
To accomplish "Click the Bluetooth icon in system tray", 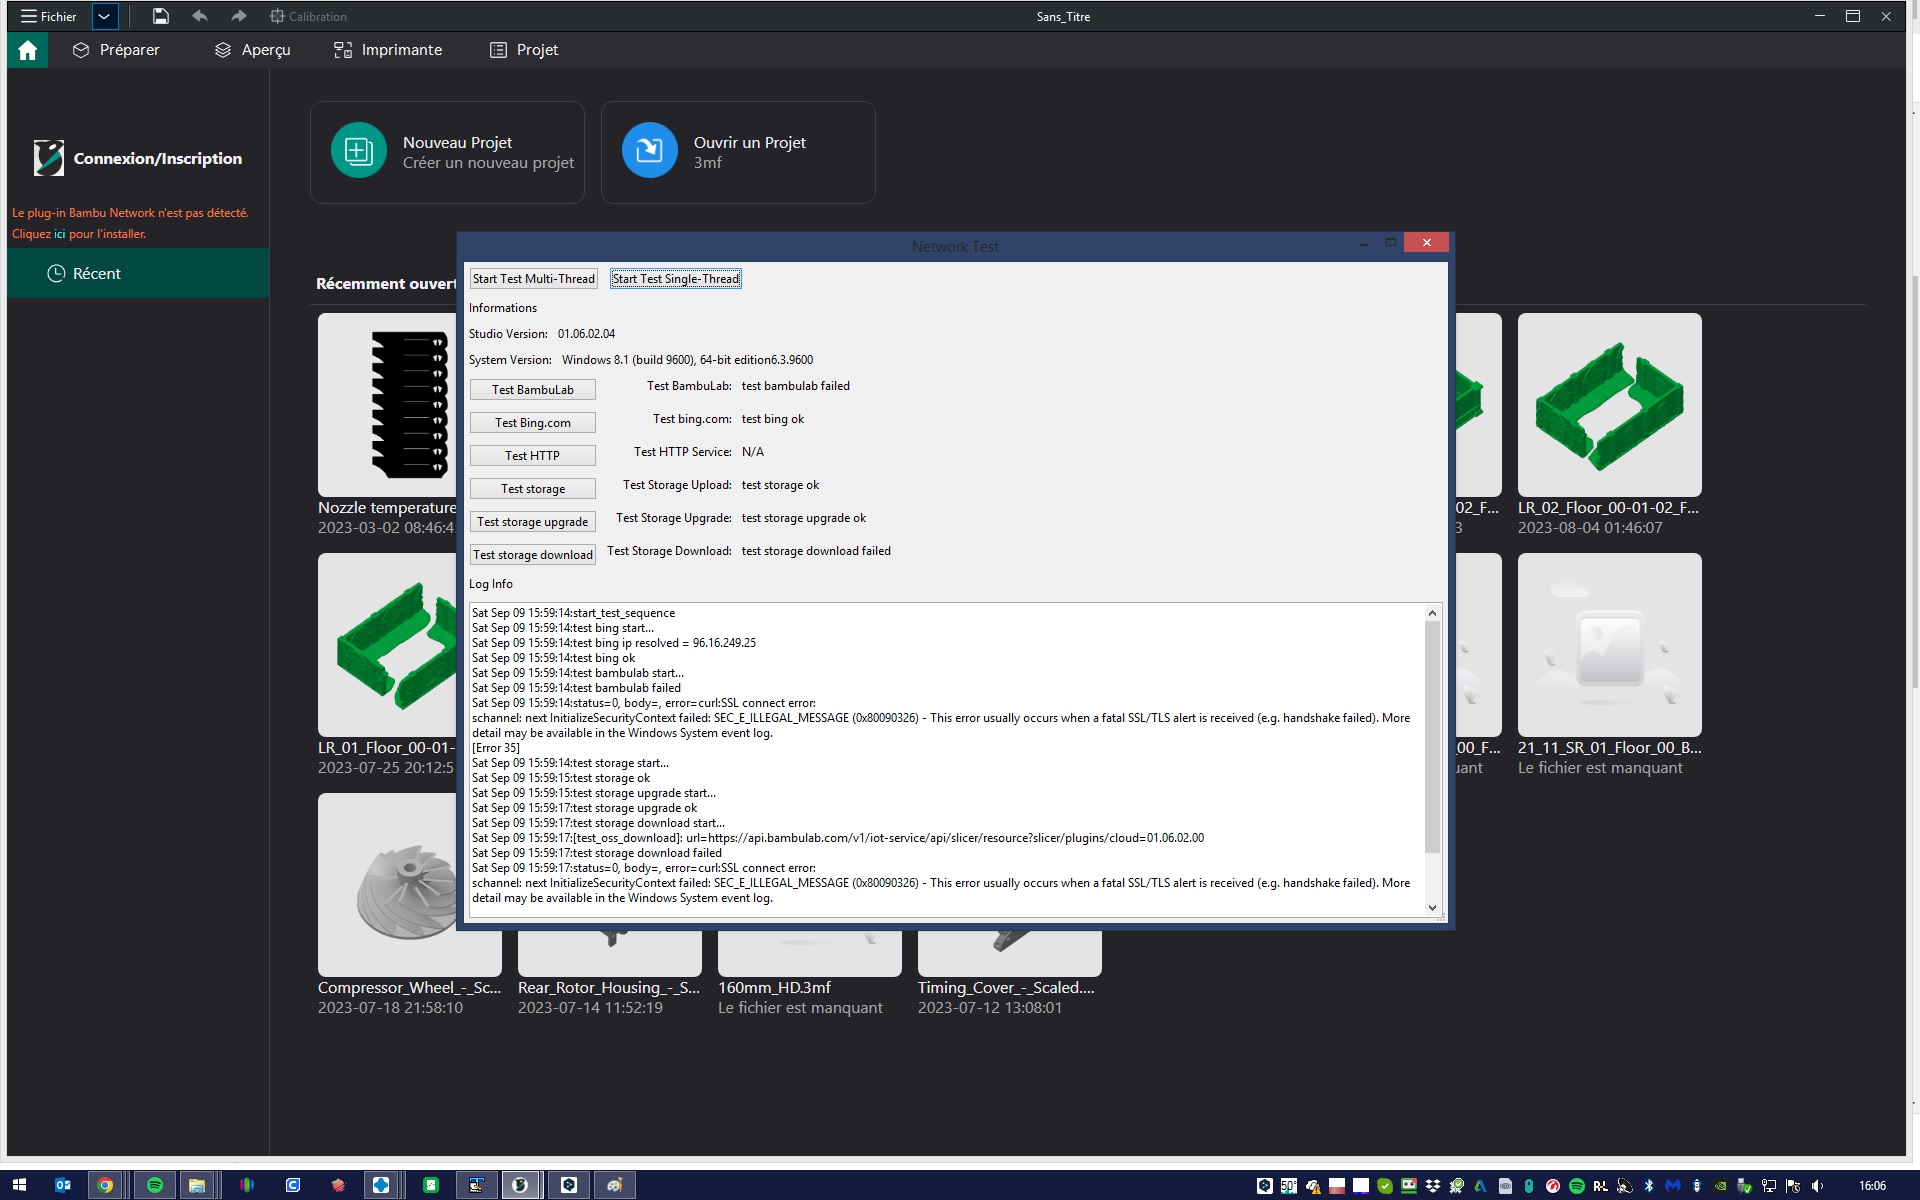I will [x=1649, y=1186].
